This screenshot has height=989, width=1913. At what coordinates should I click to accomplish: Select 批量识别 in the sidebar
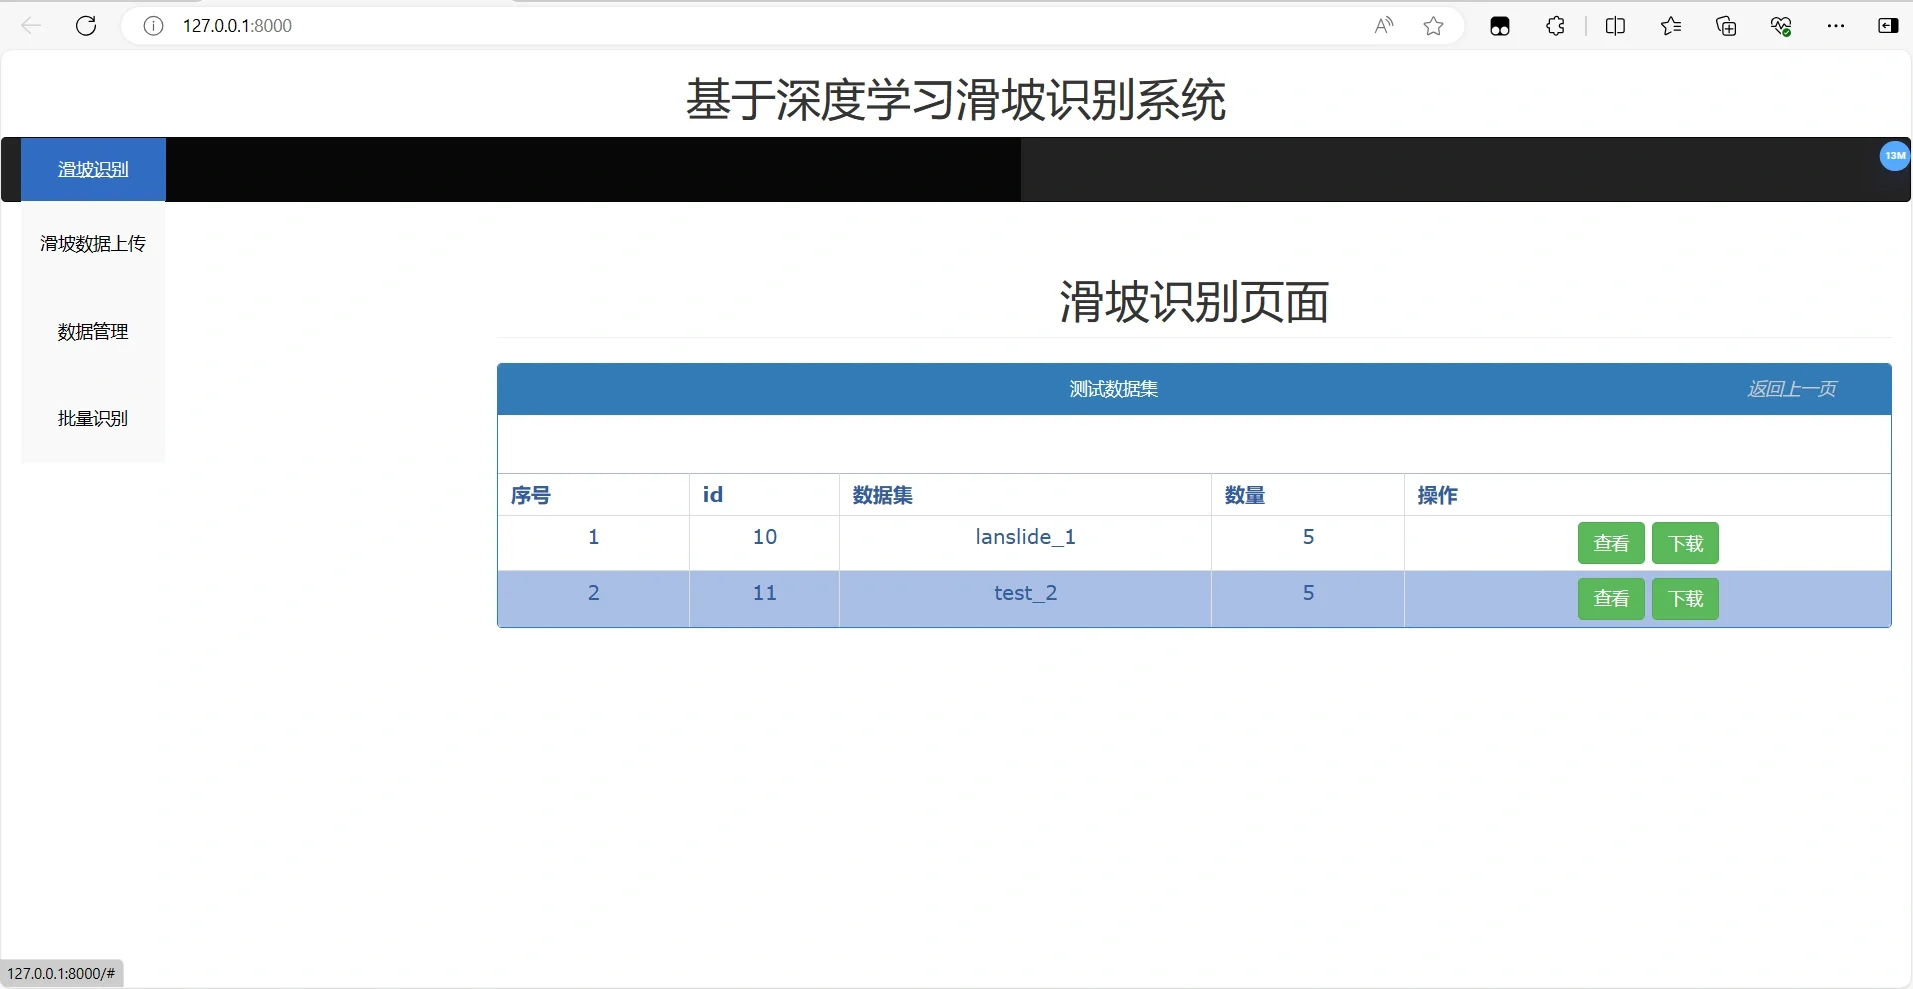93,418
